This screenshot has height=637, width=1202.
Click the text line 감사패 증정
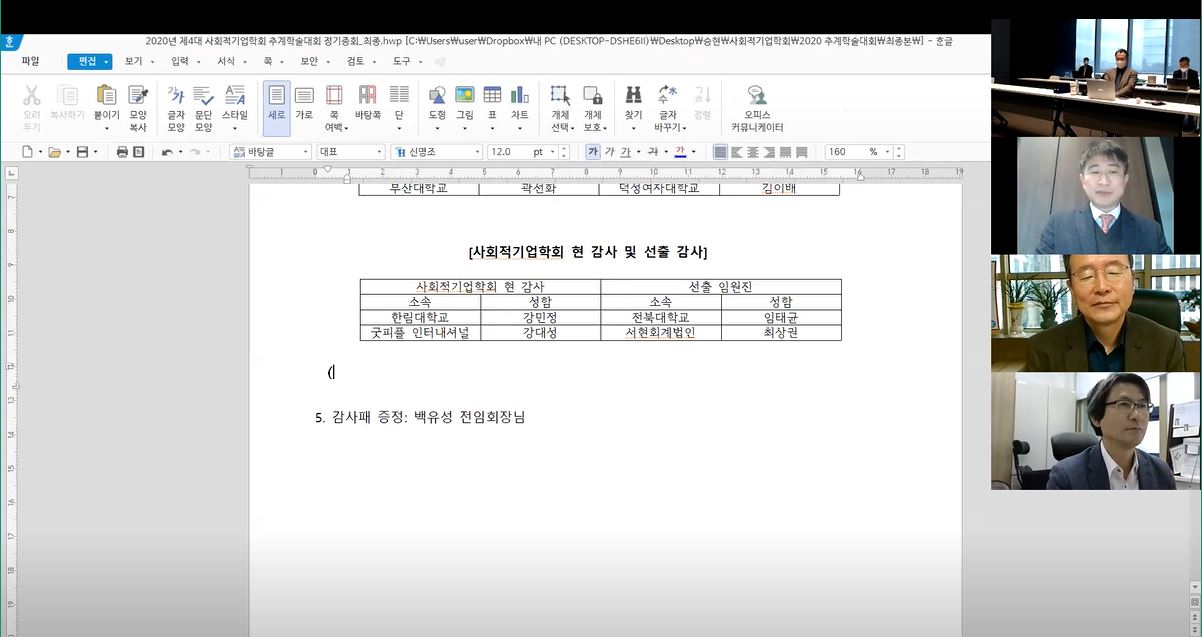click(420, 417)
